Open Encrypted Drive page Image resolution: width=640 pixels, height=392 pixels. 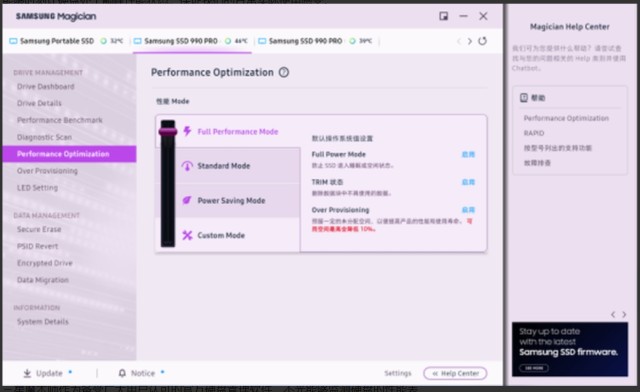click(44, 263)
